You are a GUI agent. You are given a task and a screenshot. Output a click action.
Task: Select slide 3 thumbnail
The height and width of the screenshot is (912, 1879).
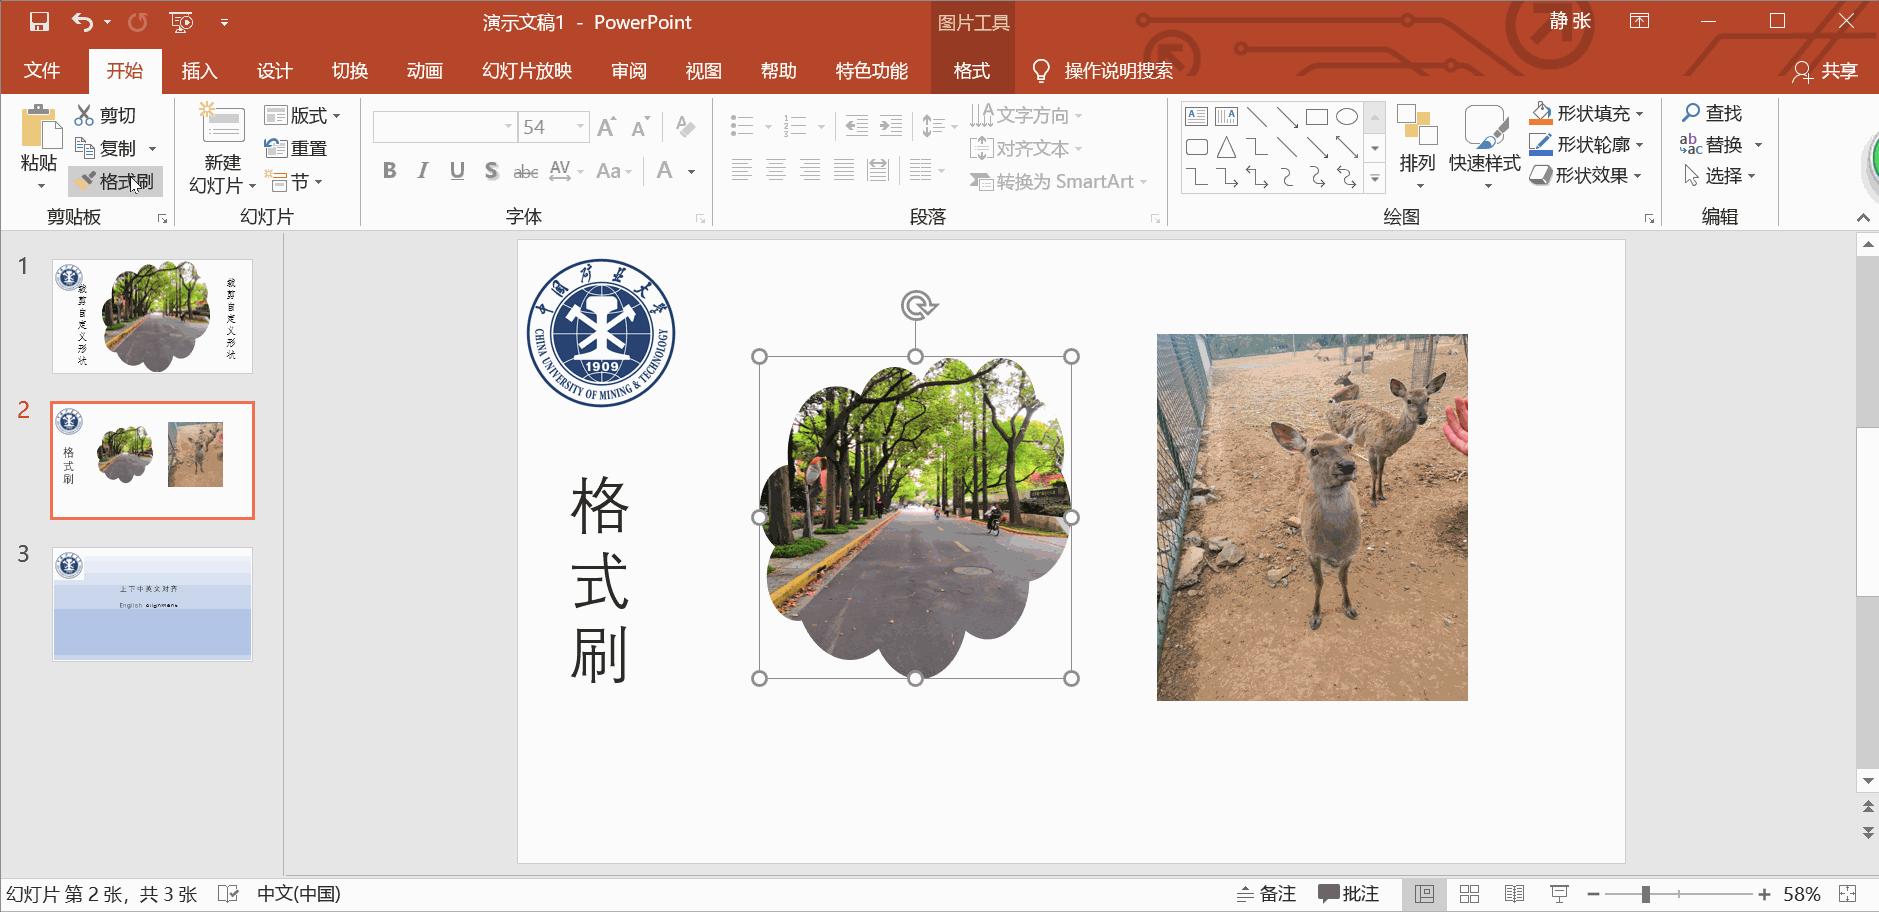coord(152,604)
